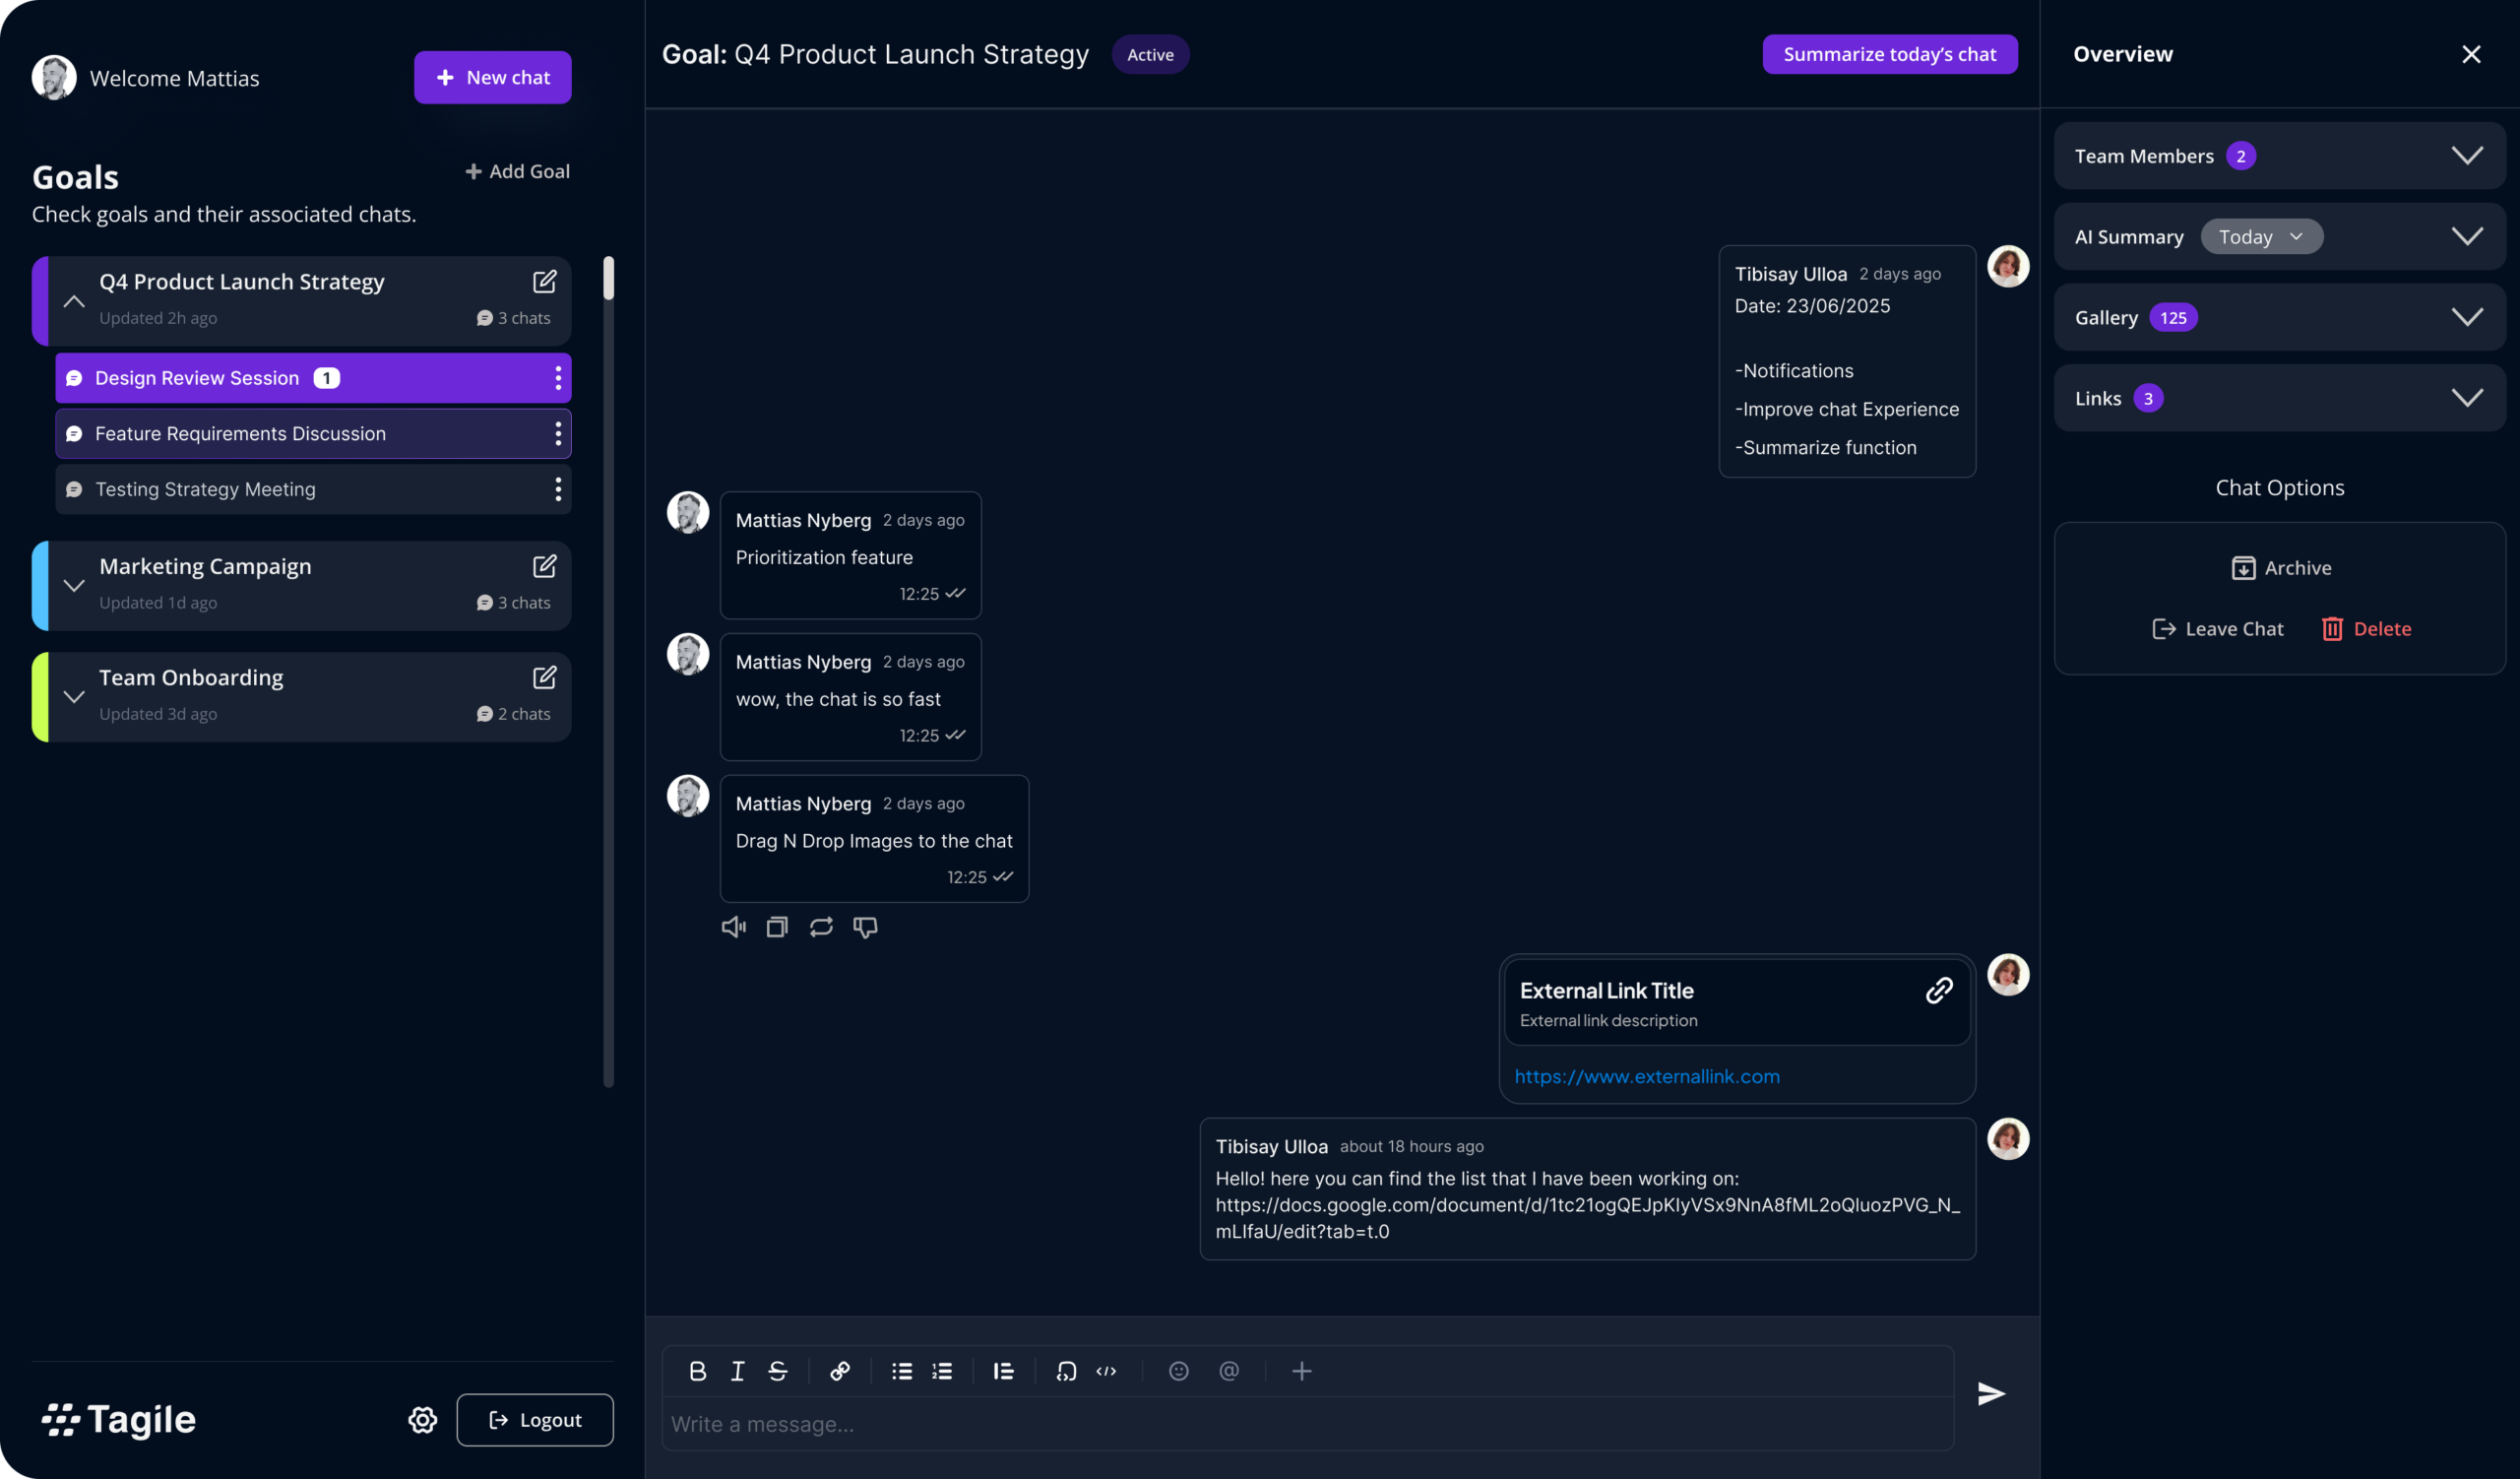Viewport: 2520px width, 1479px height.
Task: Click the copy message icon
Action: pyautogui.click(x=777, y=927)
